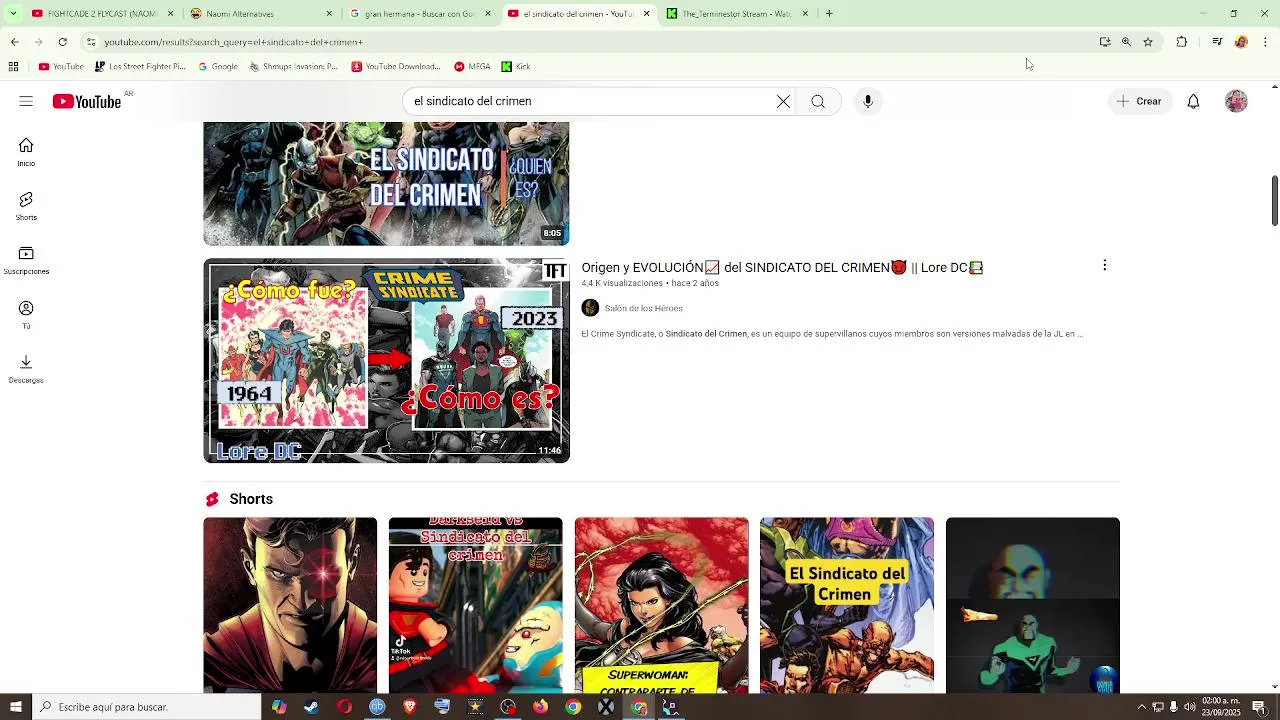Image resolution: width=1280 pixels, height=720 pixels.
Task: Open the YouTube Download bookmark
Action: 396,67
